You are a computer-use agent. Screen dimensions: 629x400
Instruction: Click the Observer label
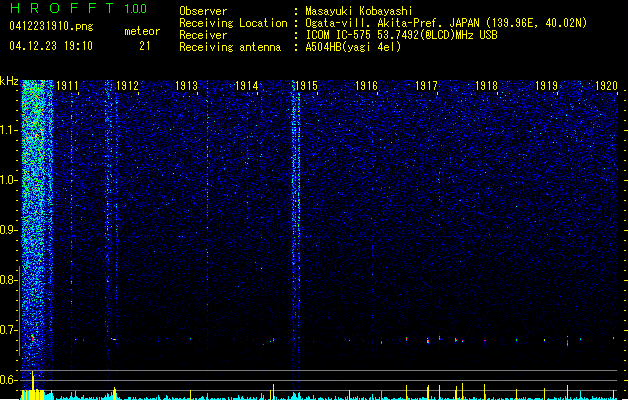(203, 11)
